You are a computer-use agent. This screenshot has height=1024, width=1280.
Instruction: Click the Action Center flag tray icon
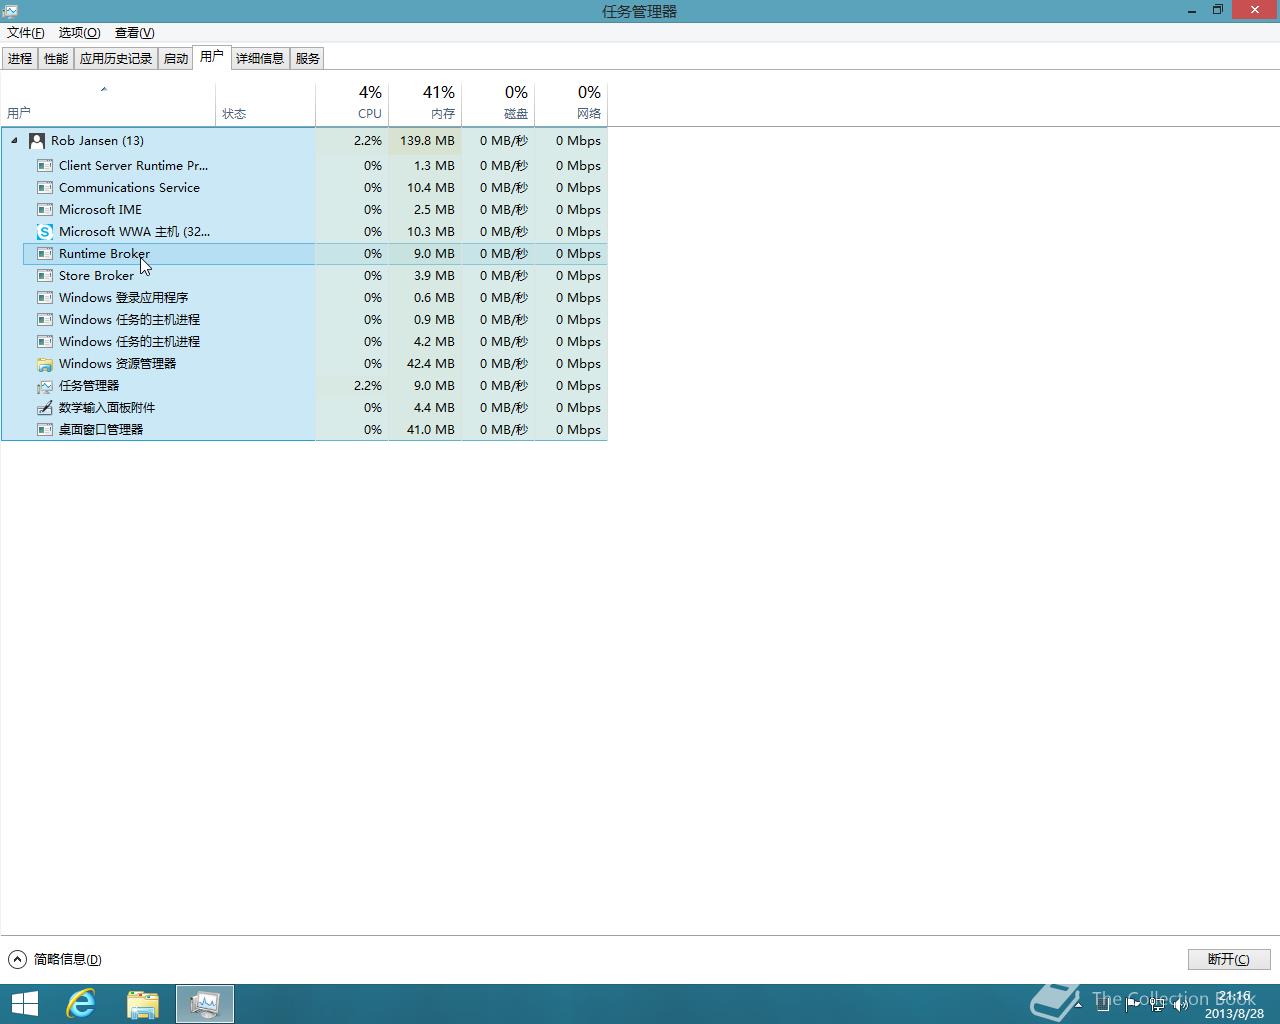pyautogui.click(x=1131, y=1004)
